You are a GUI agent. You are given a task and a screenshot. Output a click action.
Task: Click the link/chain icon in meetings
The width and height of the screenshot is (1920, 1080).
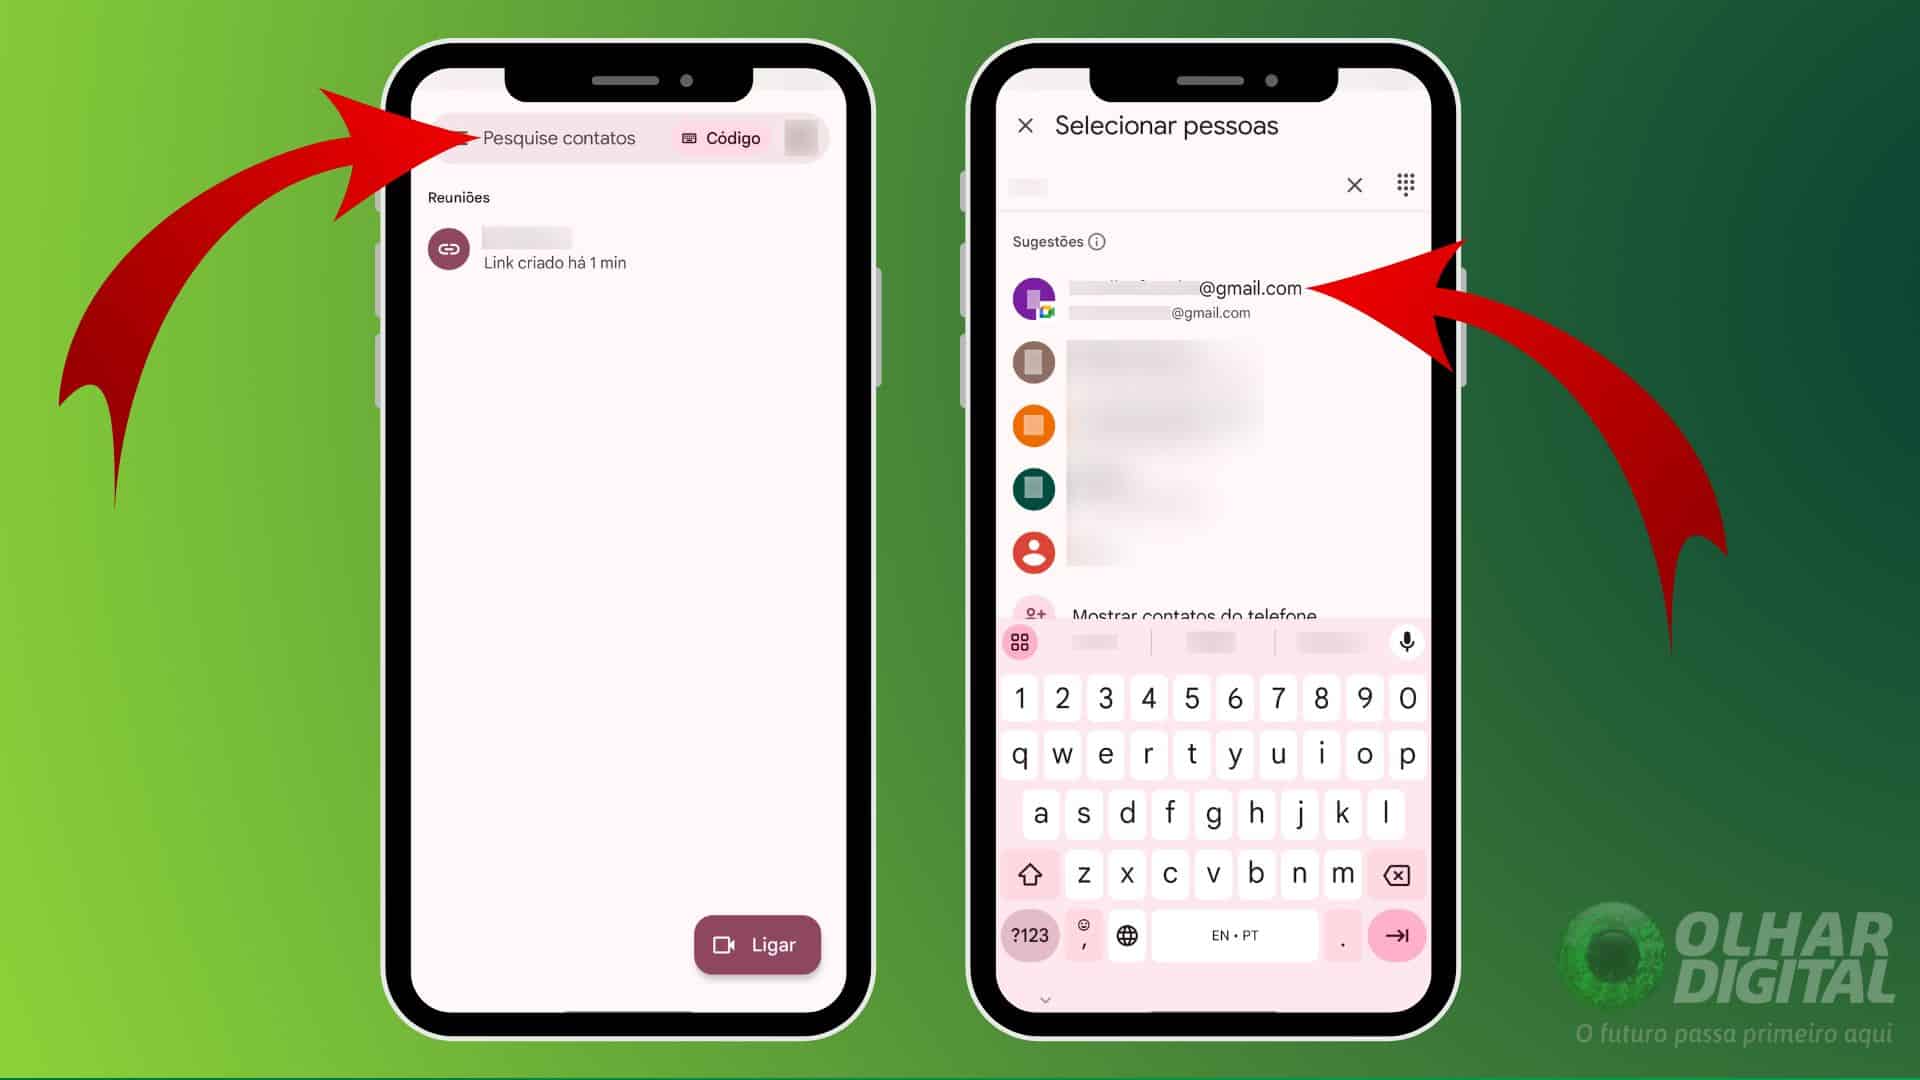pyautogui.click(x=448, y=248)
